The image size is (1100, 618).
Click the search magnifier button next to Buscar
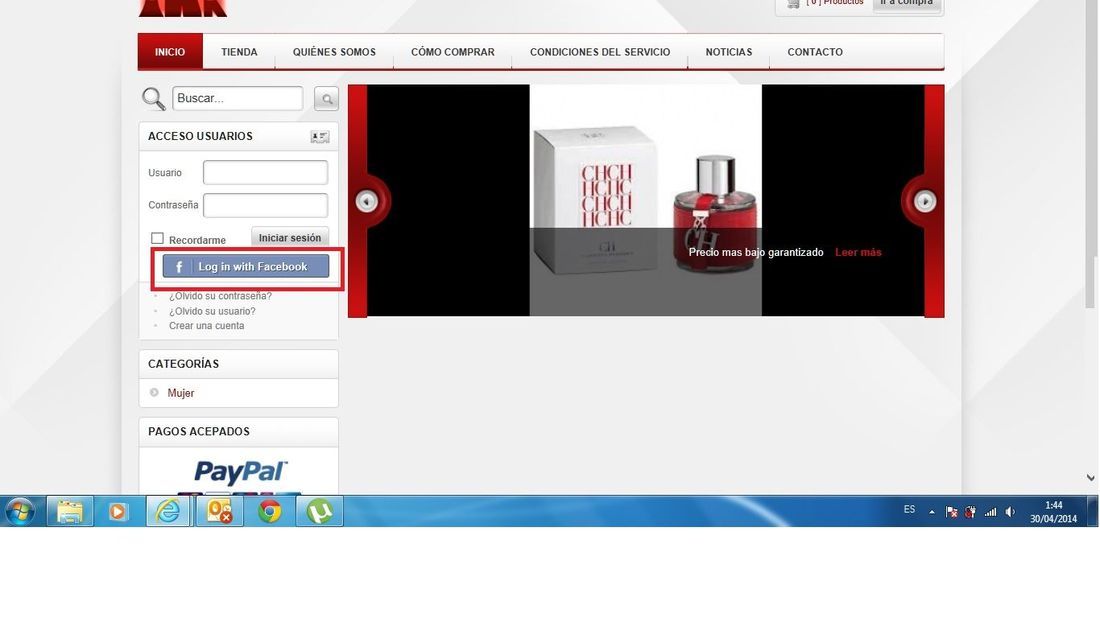[326, 99]
